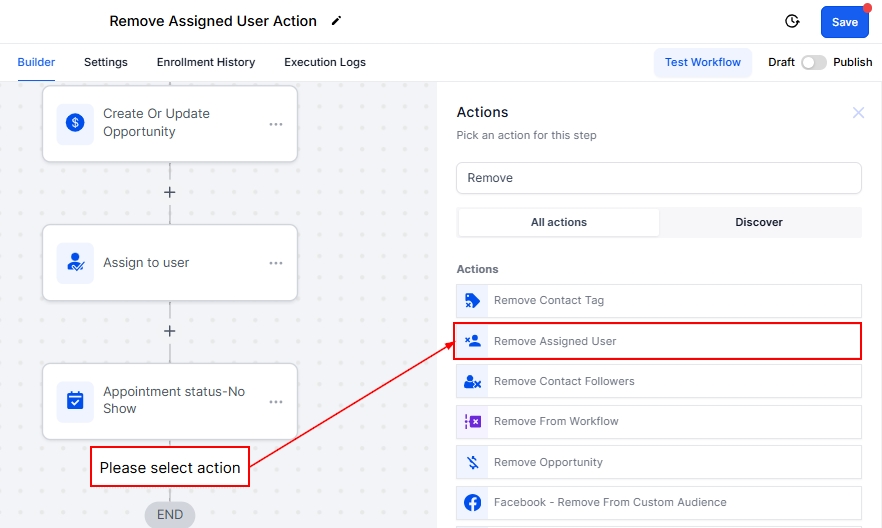Click the Facebook custom audience icon
Screen dimensions: 882x528
[473, 502]
